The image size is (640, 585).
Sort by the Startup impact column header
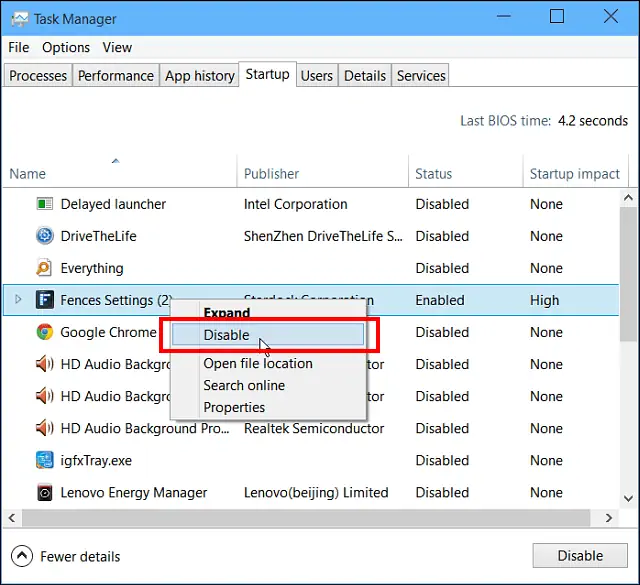coord(575,173)
